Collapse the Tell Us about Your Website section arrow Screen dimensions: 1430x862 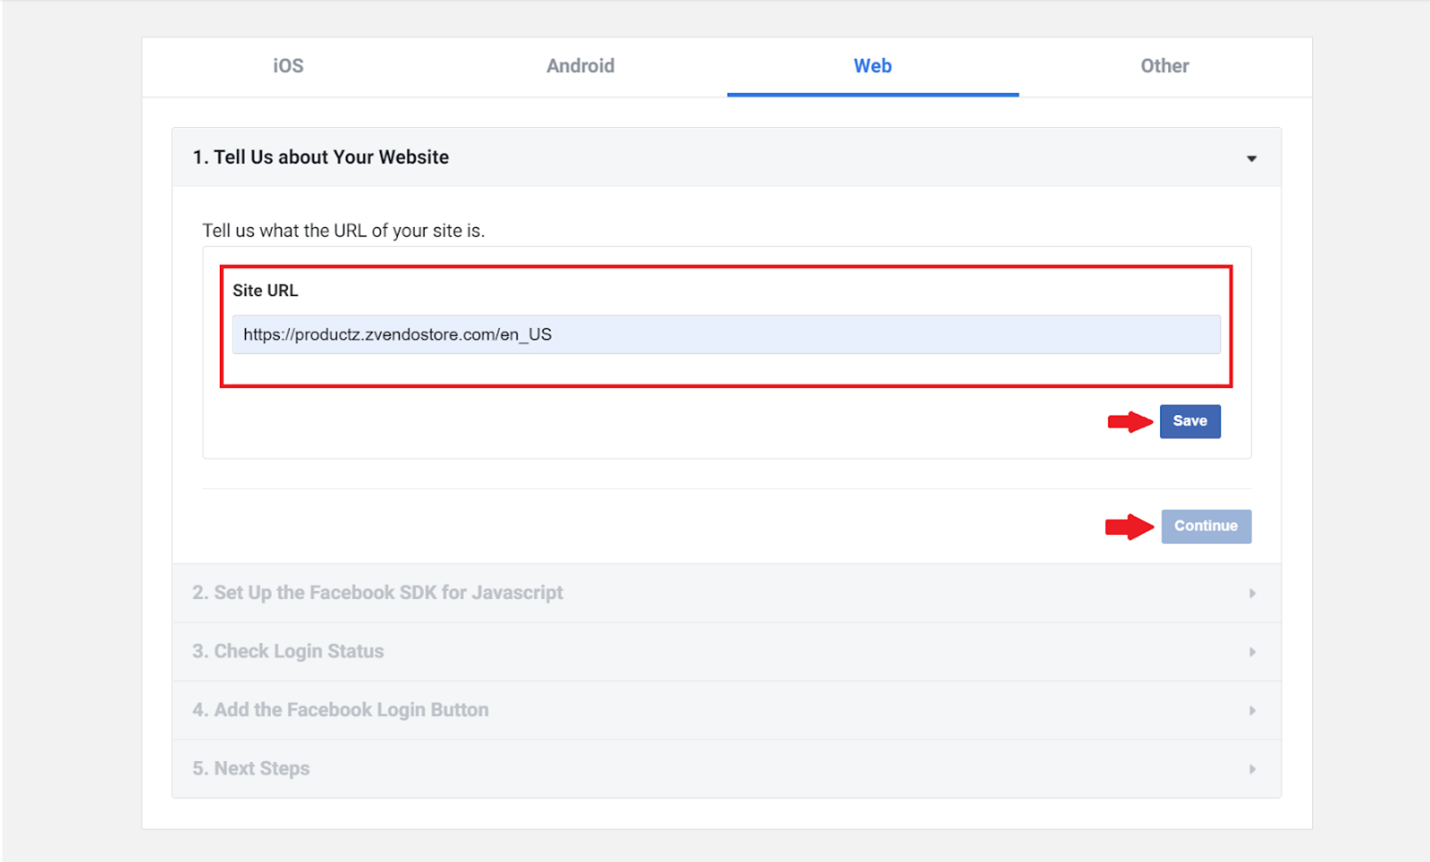[x=1251, y=158]
